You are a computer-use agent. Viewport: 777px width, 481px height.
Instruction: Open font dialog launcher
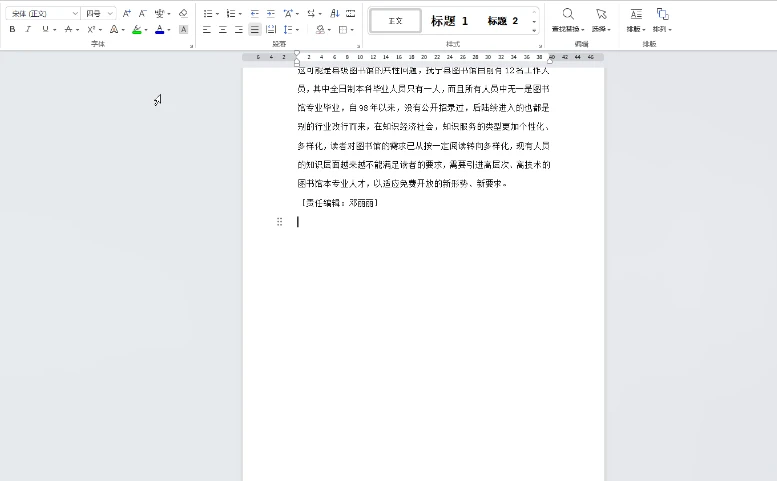191,46
